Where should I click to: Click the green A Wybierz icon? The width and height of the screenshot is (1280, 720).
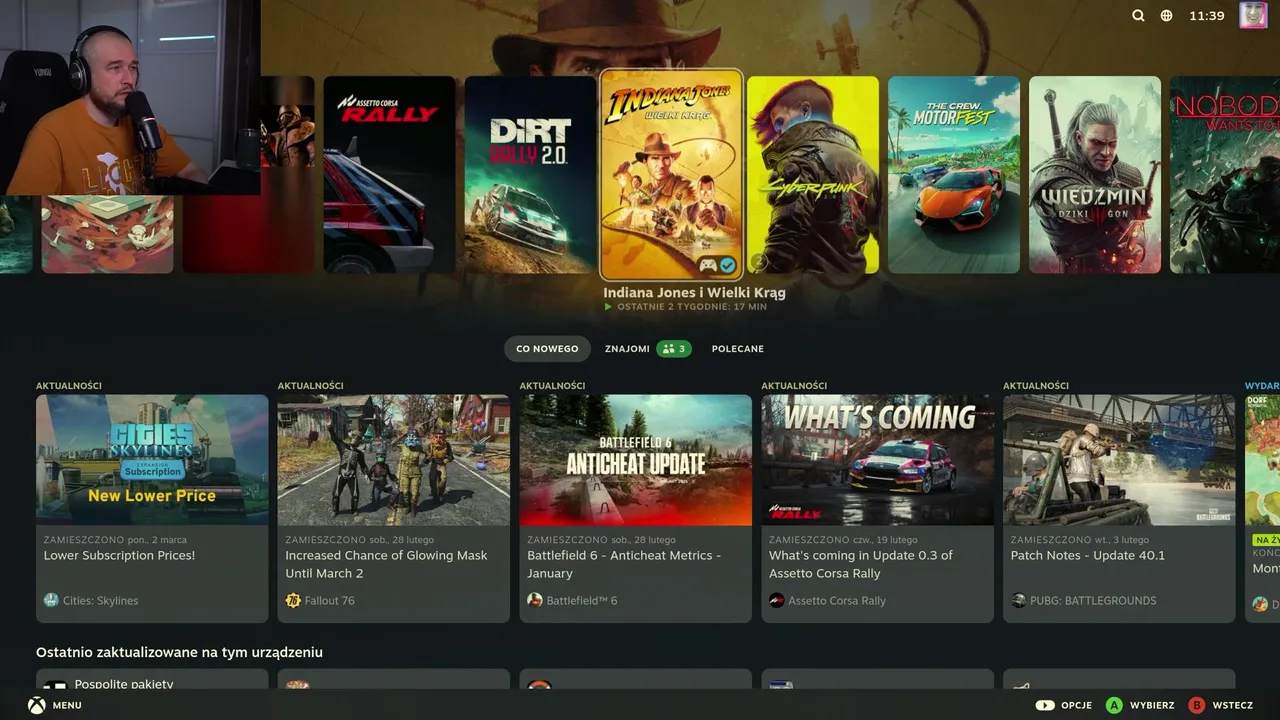tap(1113, 705)
